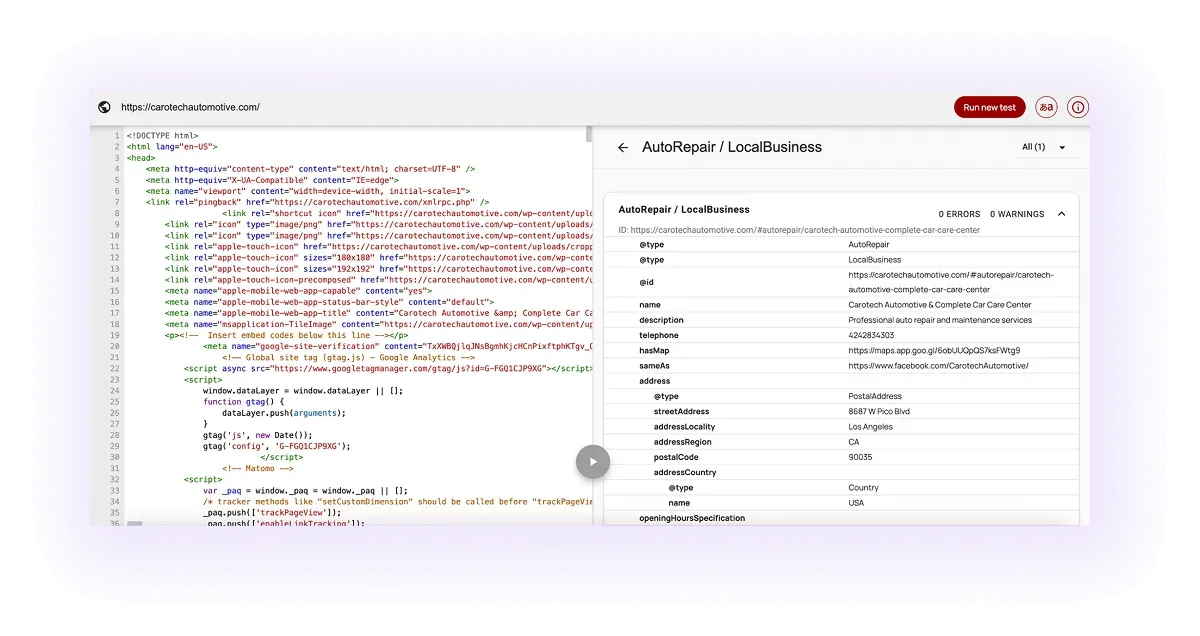Click the horizontal scrollbar in code panel
This screenshot has height=636, width=1200.
coord(135,523)
